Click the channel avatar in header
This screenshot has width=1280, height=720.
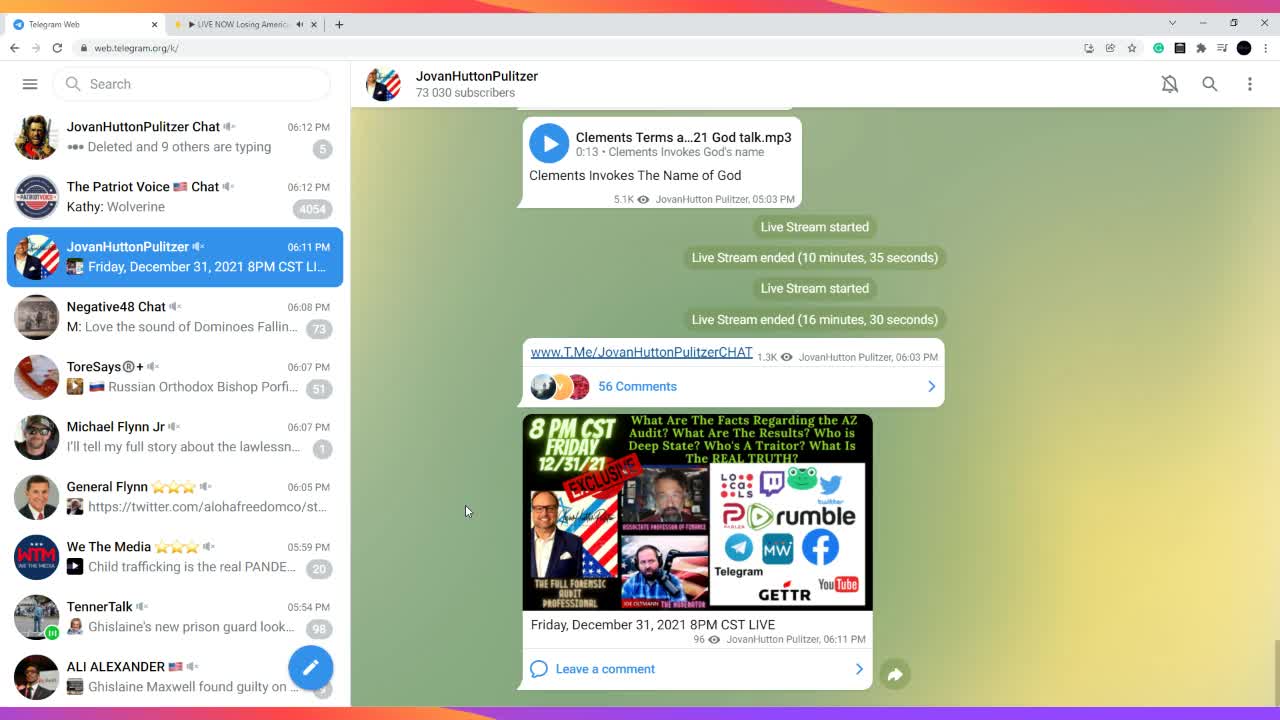(x=384, y=84)
